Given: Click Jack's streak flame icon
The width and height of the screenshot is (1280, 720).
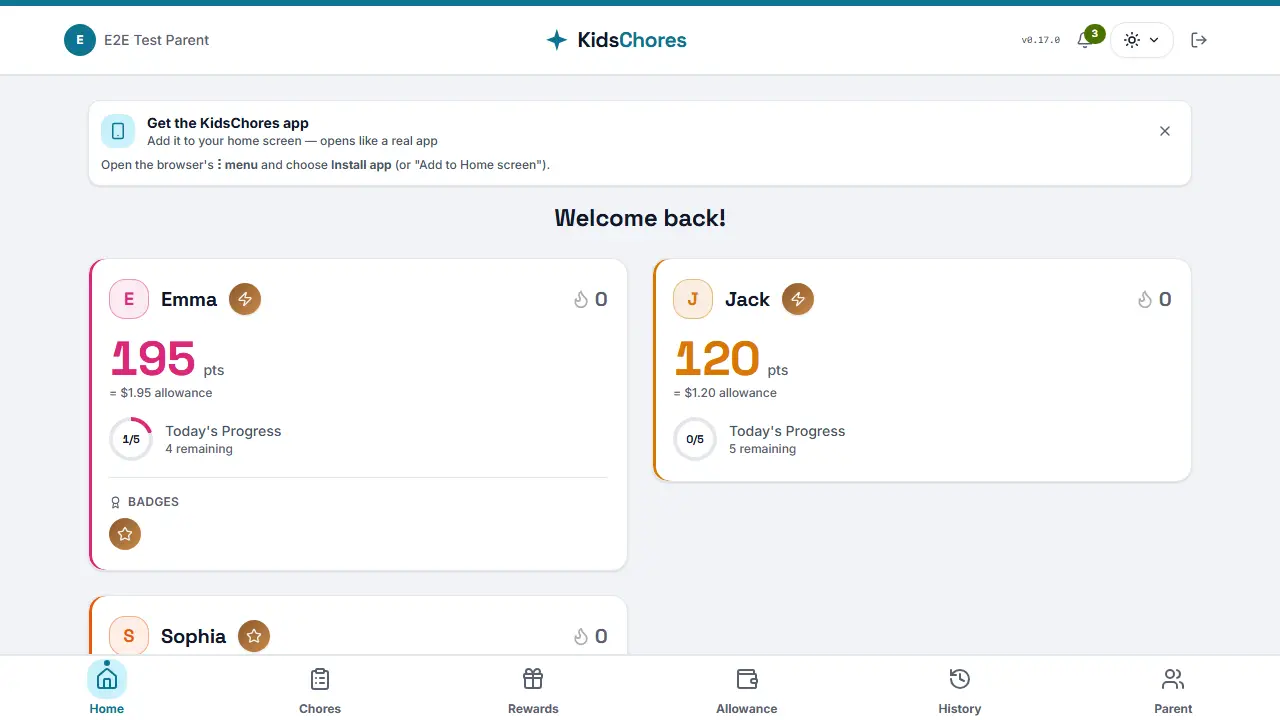Looking at the screenshot, I should point(1145,299).
